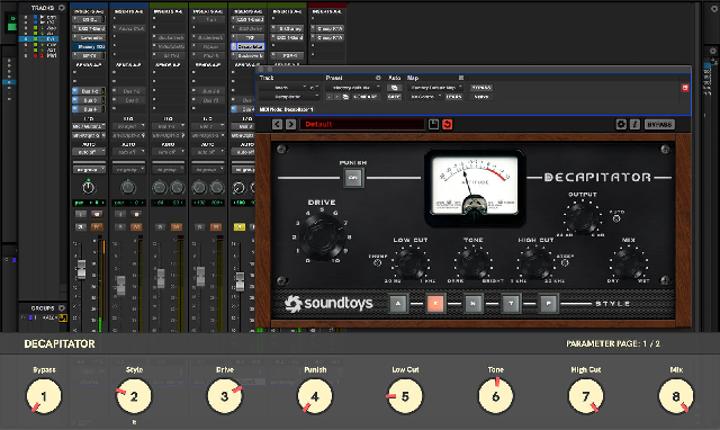Open the preset librarian folder icon
The width and height of the screenshot is (720, 430).
[345, 97]
